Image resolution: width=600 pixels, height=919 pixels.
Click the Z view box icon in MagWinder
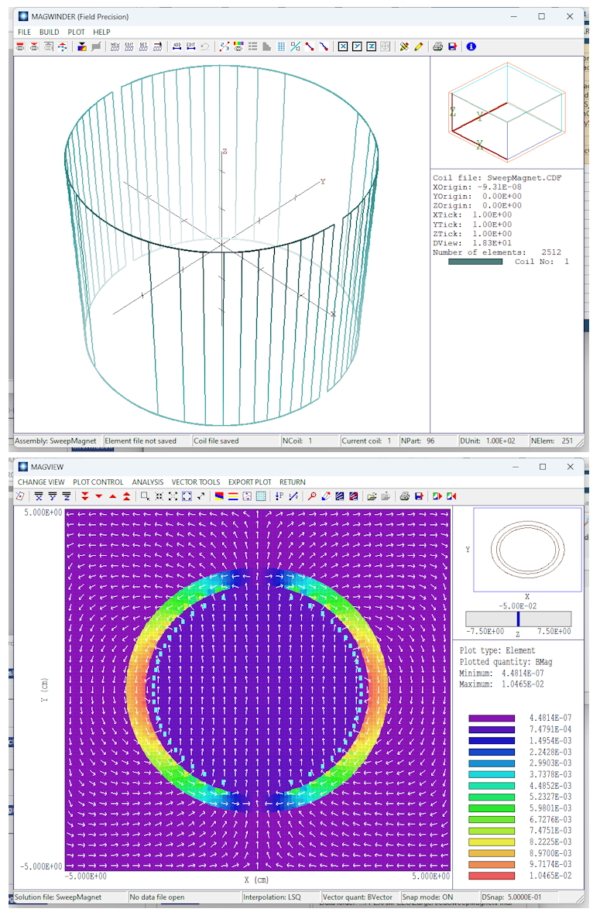coord(372,47)
